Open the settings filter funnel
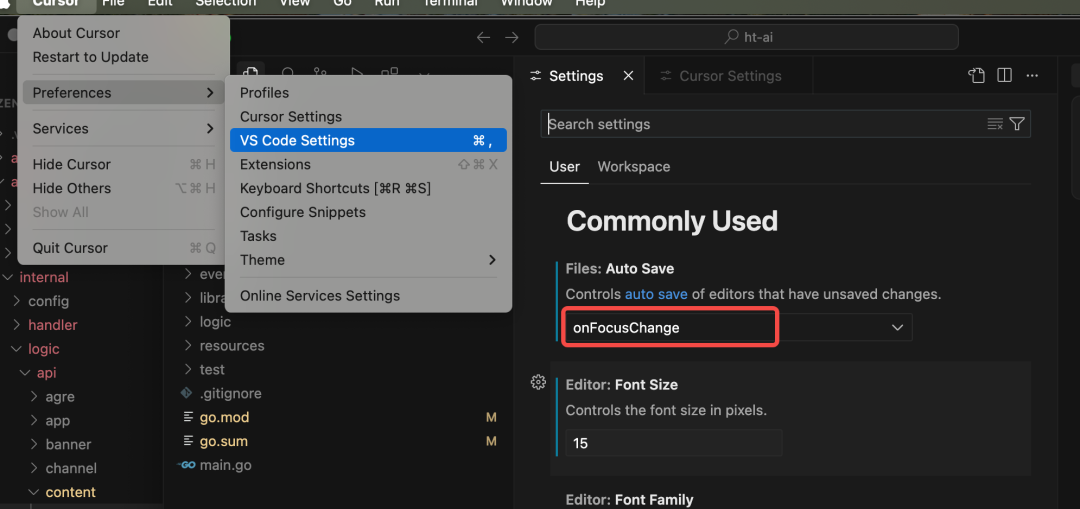Image resolution: width=1080 pixels, height=509 pixels. tap(1017, 124)
